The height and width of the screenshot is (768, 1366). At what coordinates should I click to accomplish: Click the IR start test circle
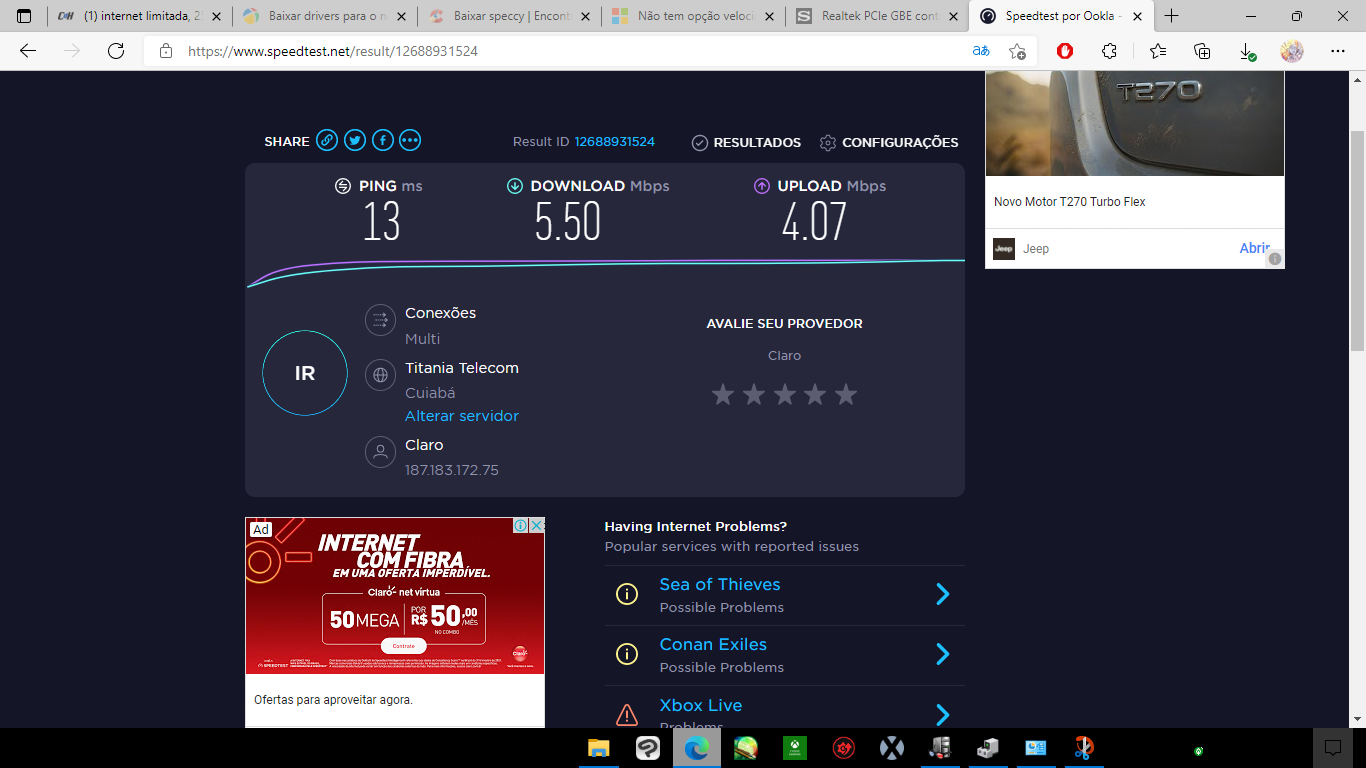click(305, 373)
